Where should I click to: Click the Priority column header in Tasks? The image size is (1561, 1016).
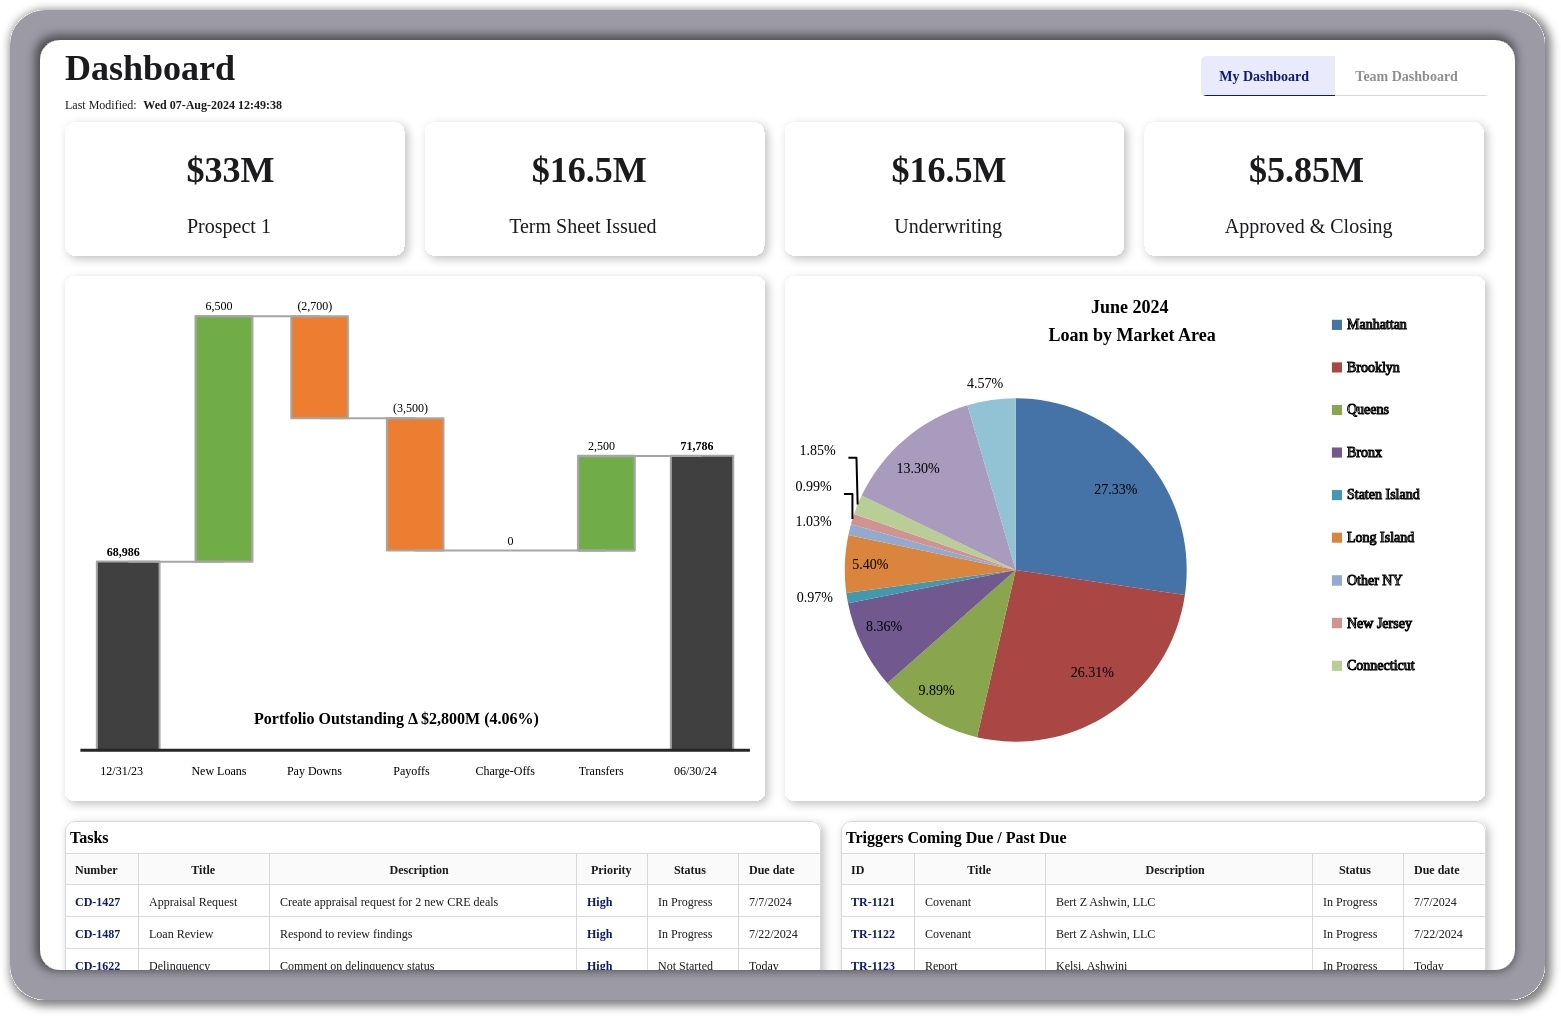pyautogui.click(x=611, y=870)
